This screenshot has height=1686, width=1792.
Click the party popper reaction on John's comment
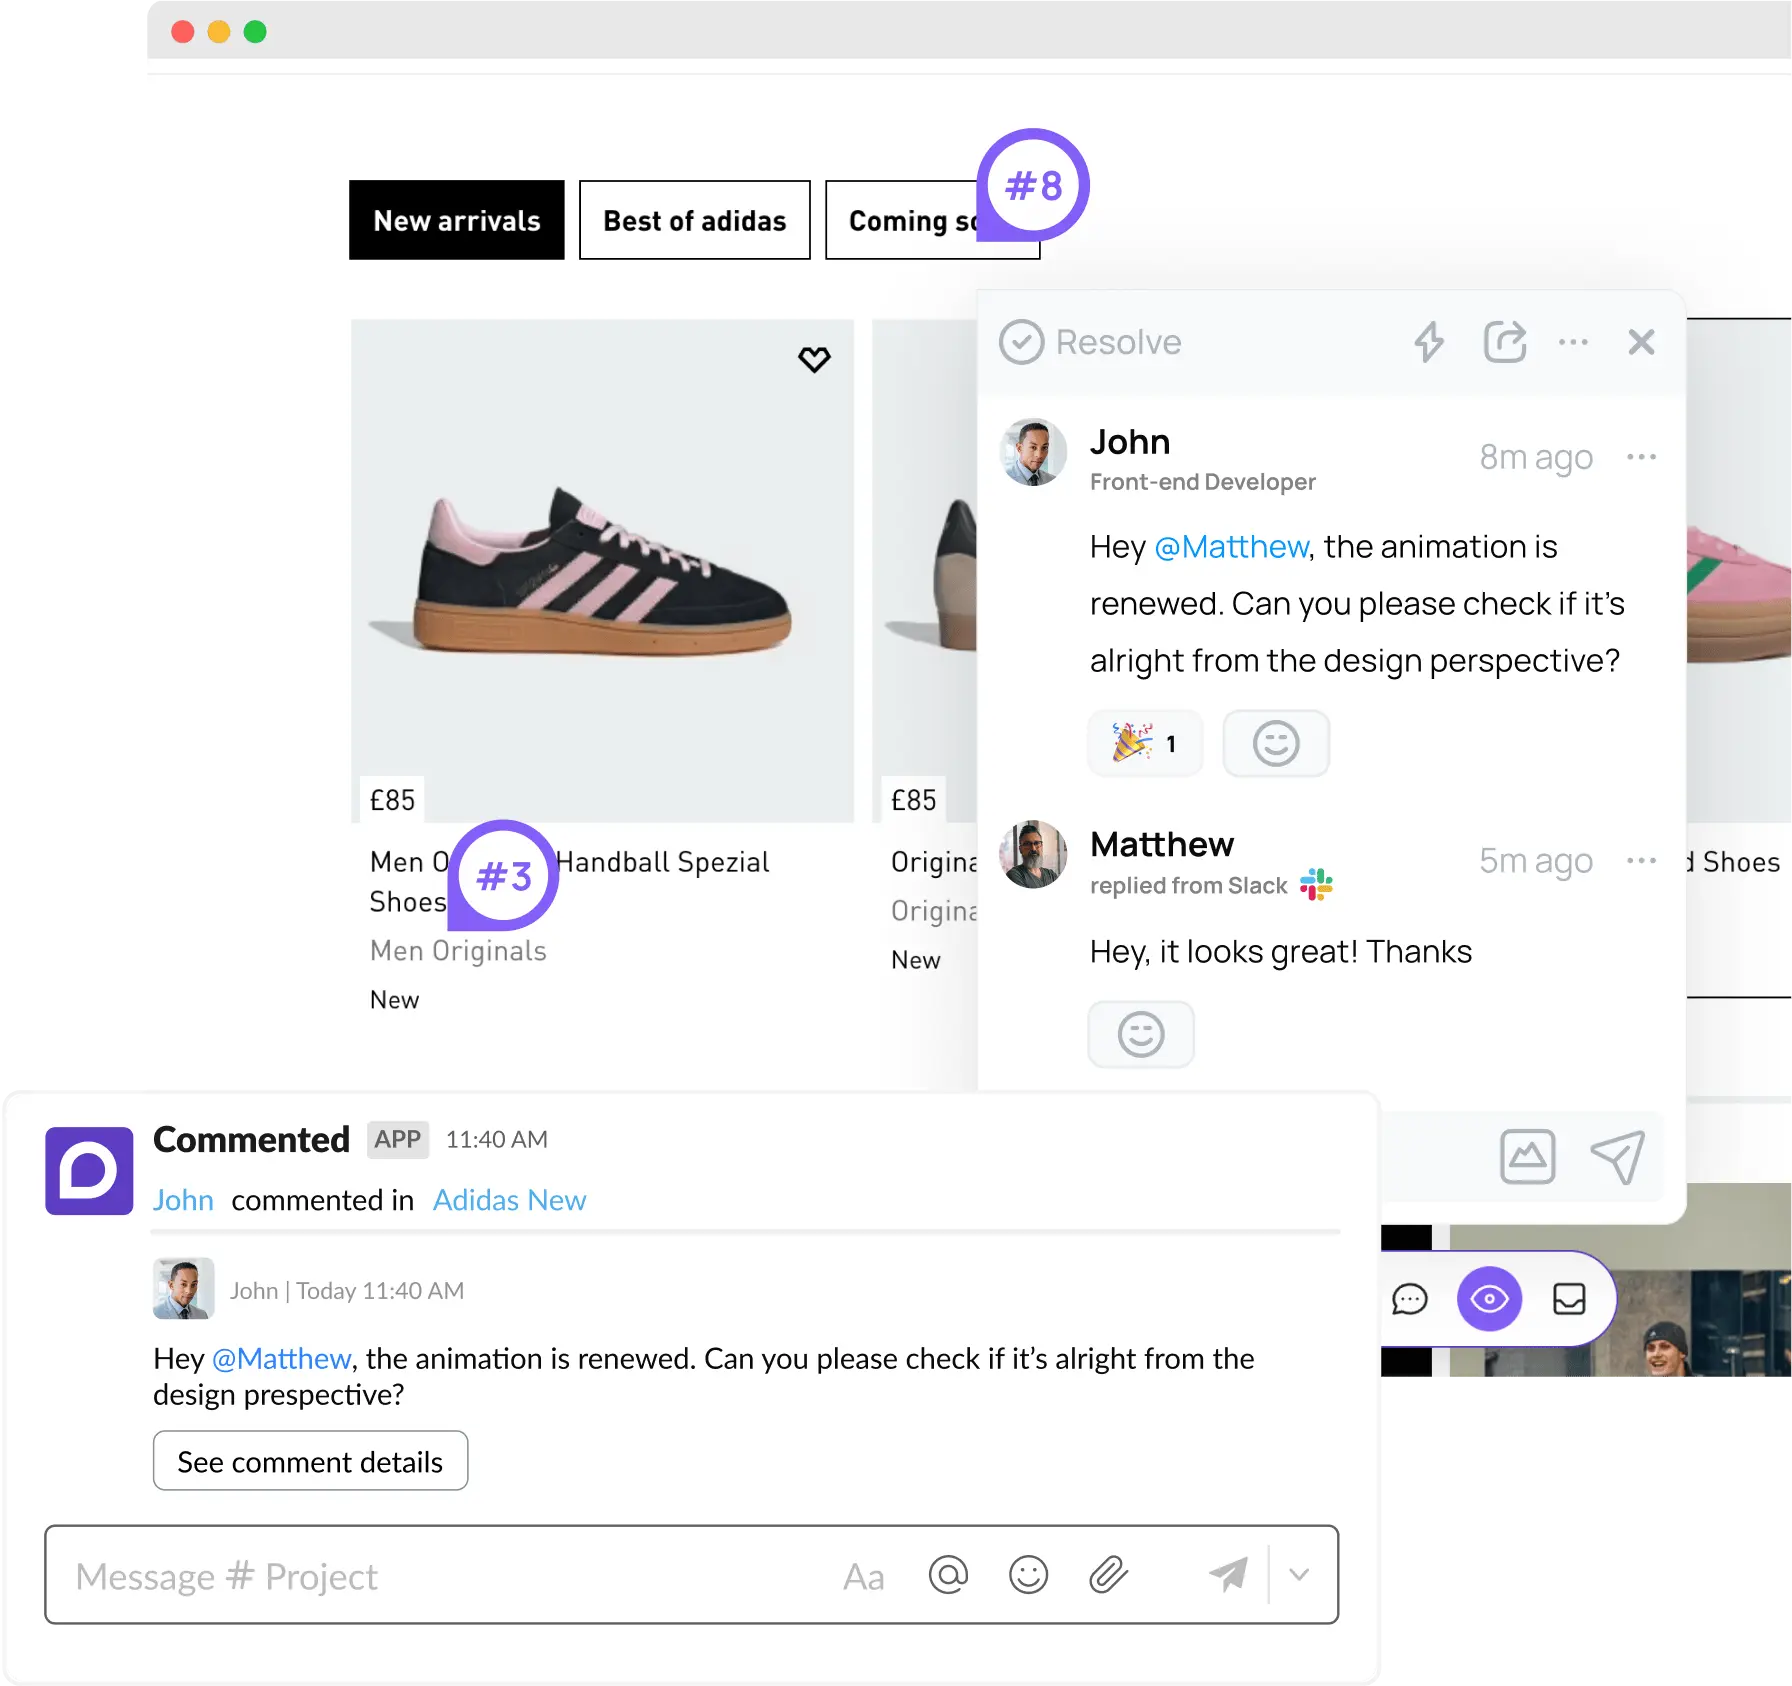[1145, 743]
